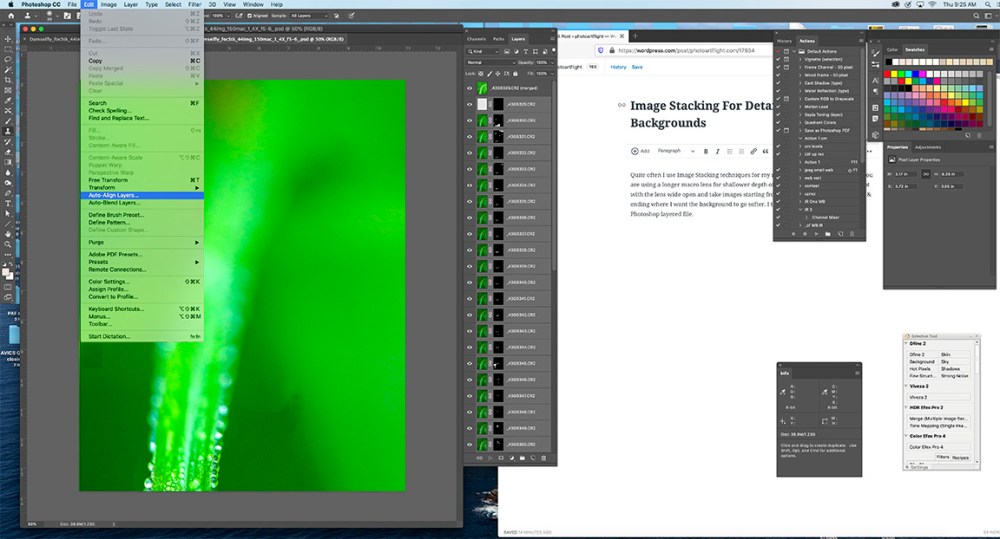Viewport: 1000px width, 539px height.
Task: Hide the topmost merged layer using eye icon
Action: [x=470, y=88]
